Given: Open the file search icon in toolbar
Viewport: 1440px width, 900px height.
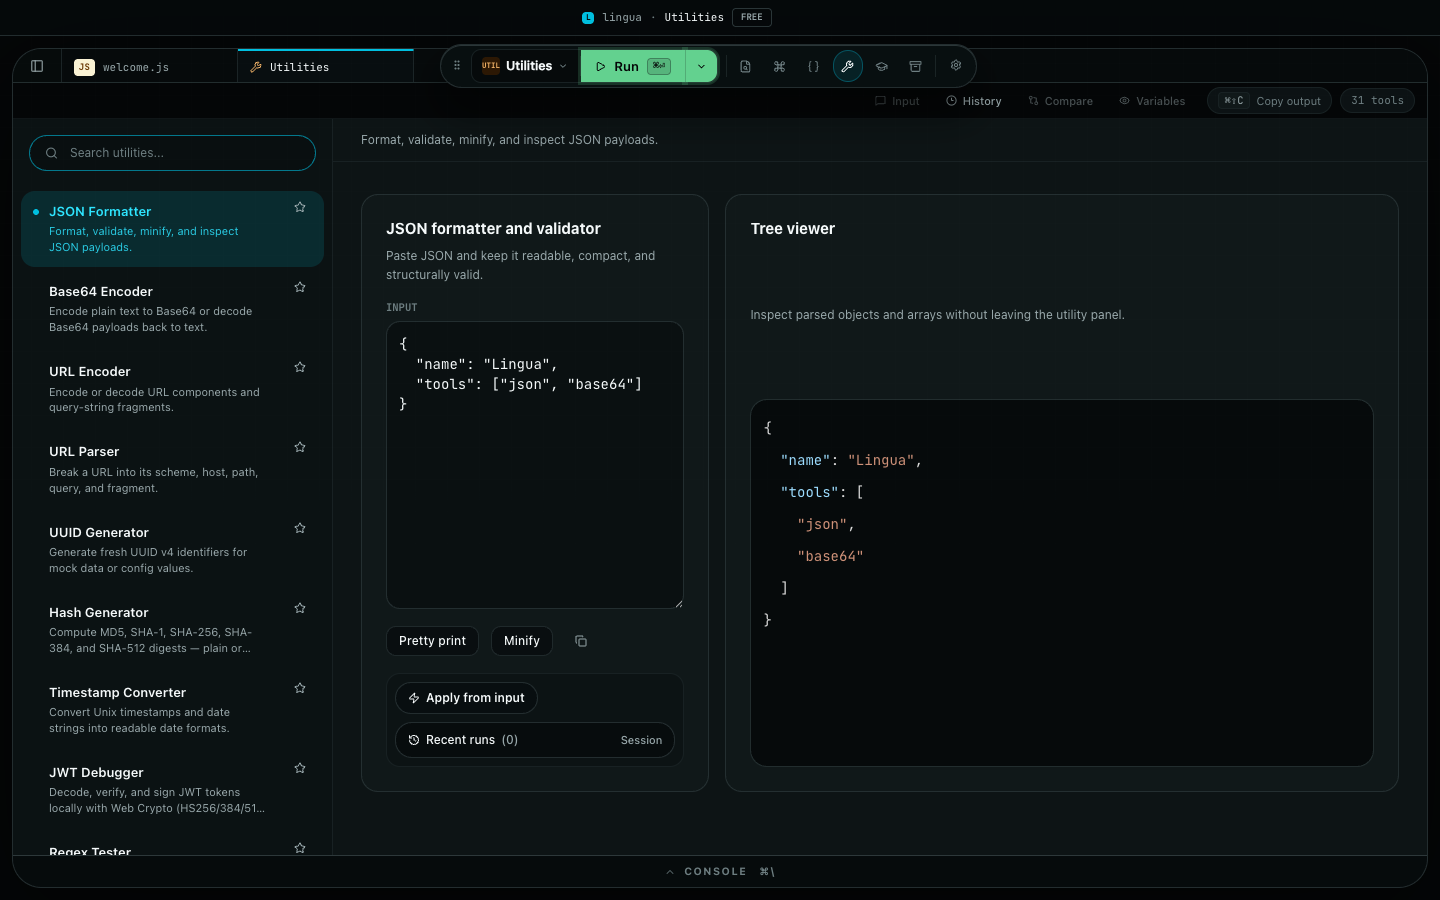Looking at the screenshot, I should pyautogui.click(x=745, y=66).
